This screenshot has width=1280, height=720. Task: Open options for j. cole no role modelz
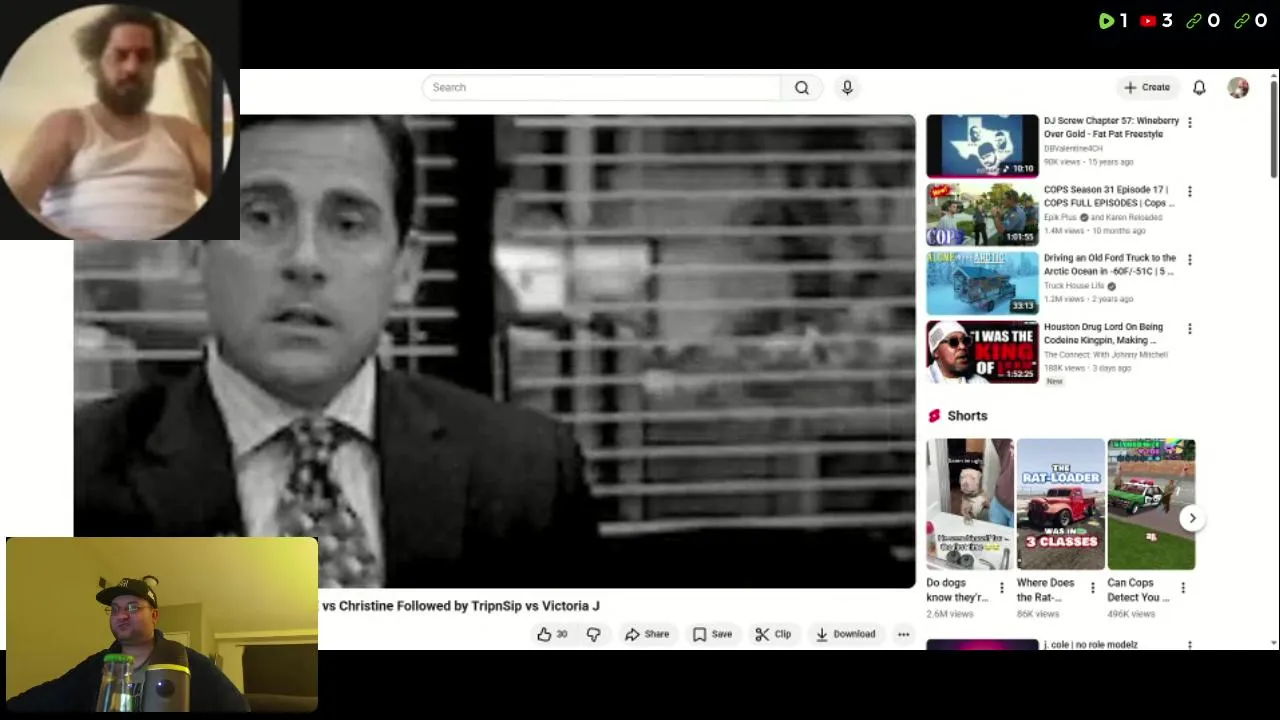click(x=1189, y=646)
